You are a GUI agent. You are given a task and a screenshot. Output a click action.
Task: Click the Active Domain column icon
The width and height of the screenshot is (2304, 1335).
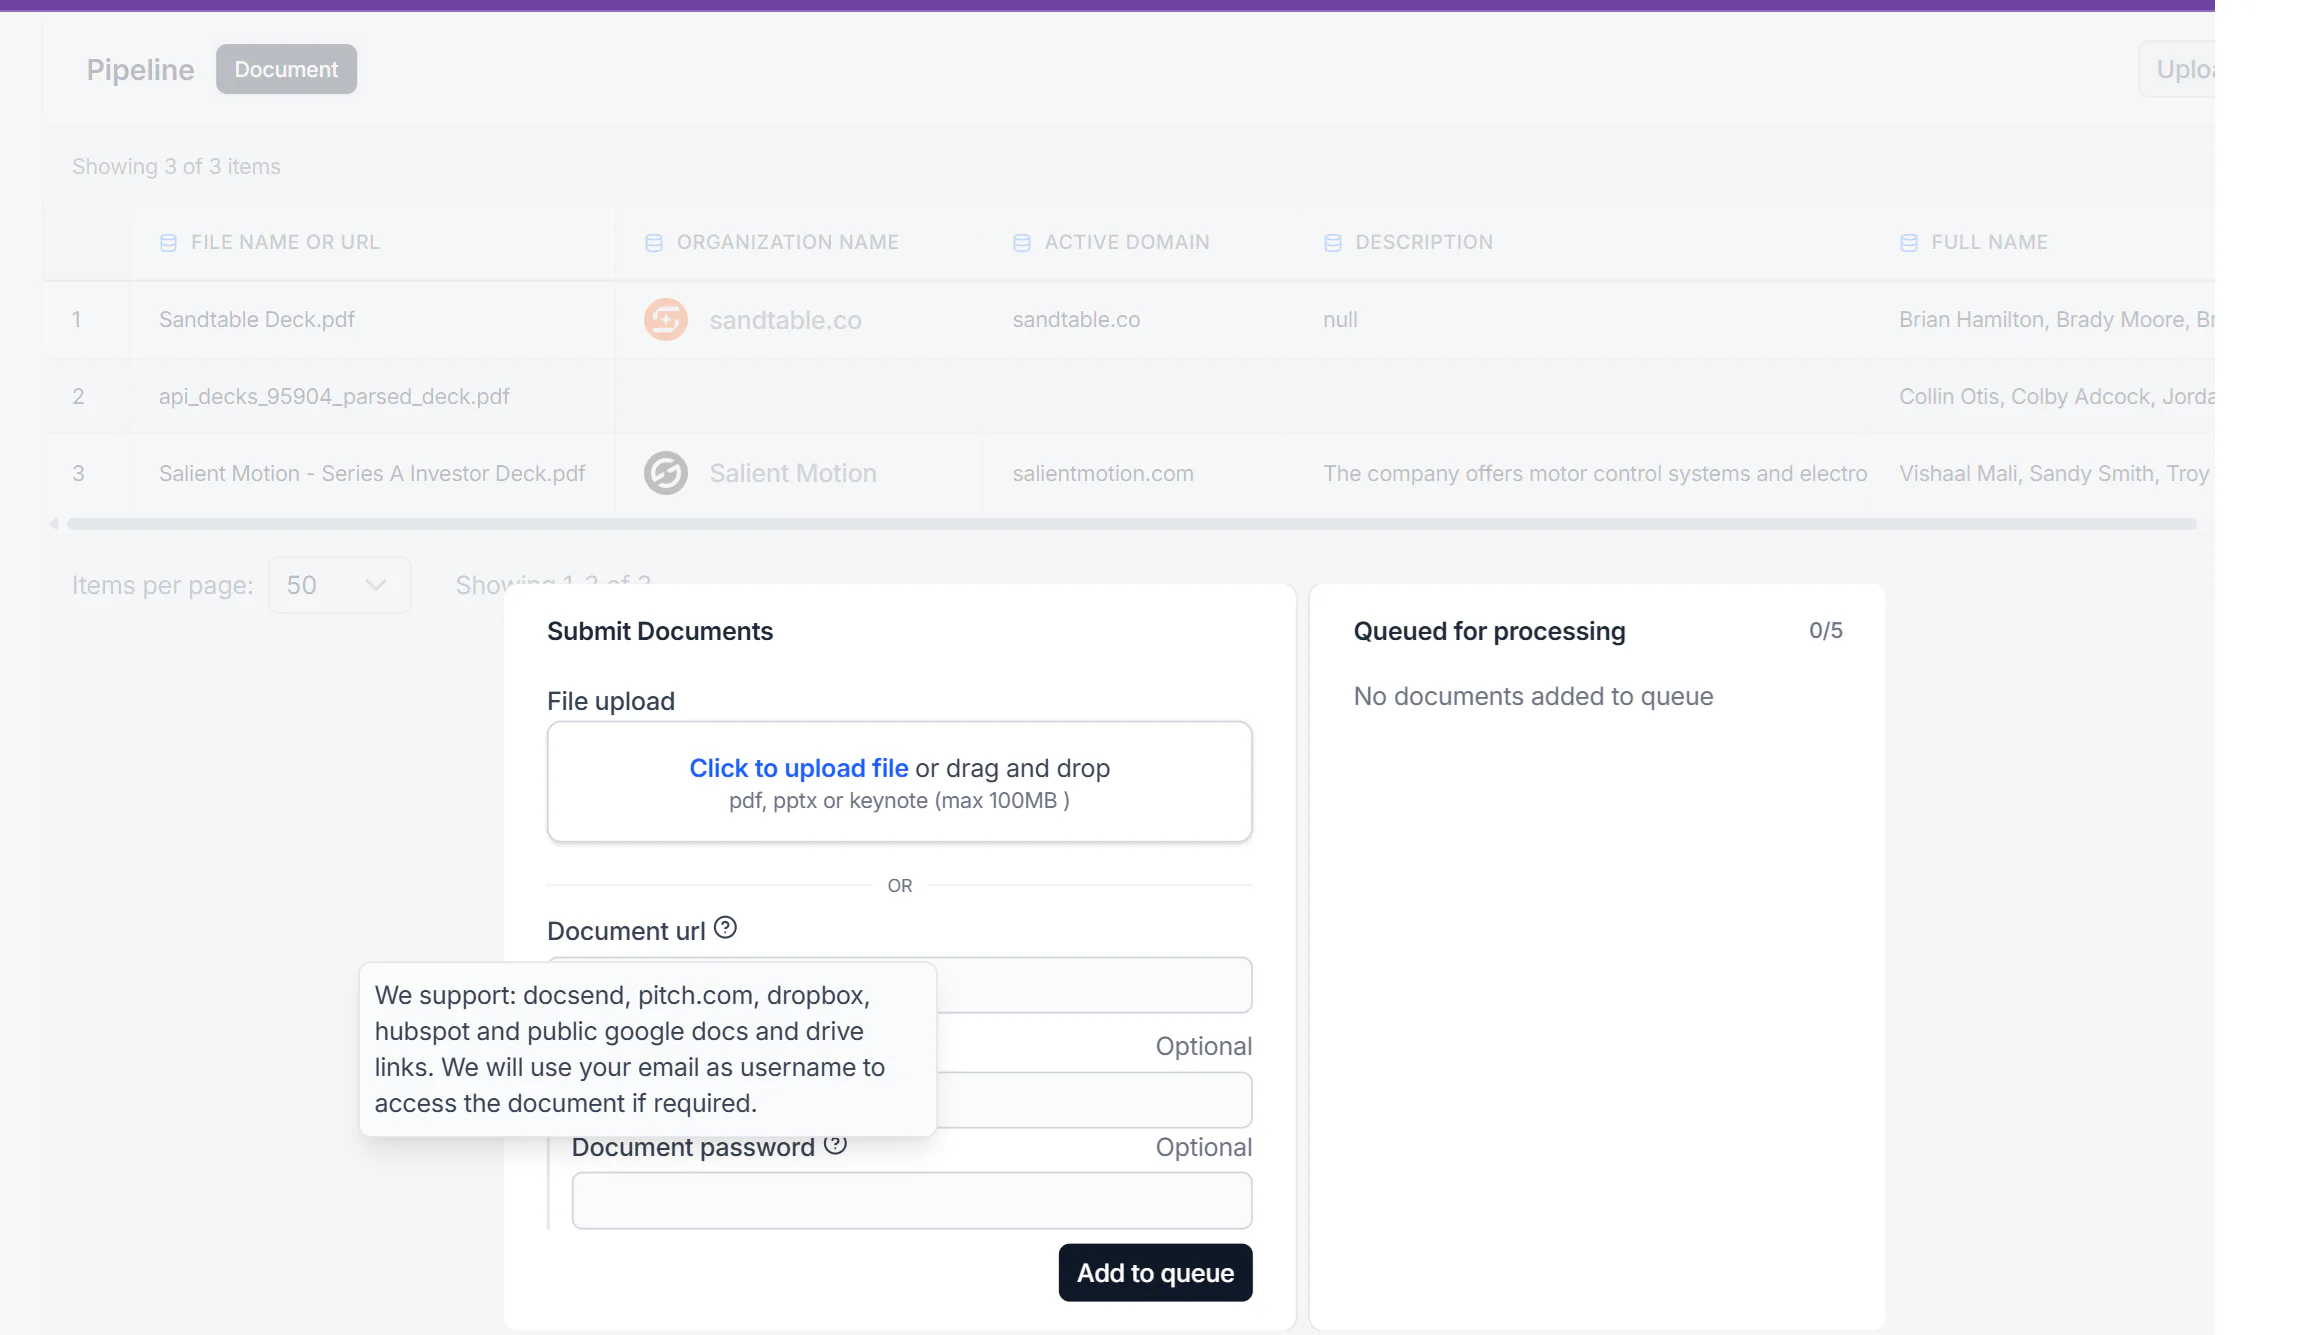click(1022, 243)
